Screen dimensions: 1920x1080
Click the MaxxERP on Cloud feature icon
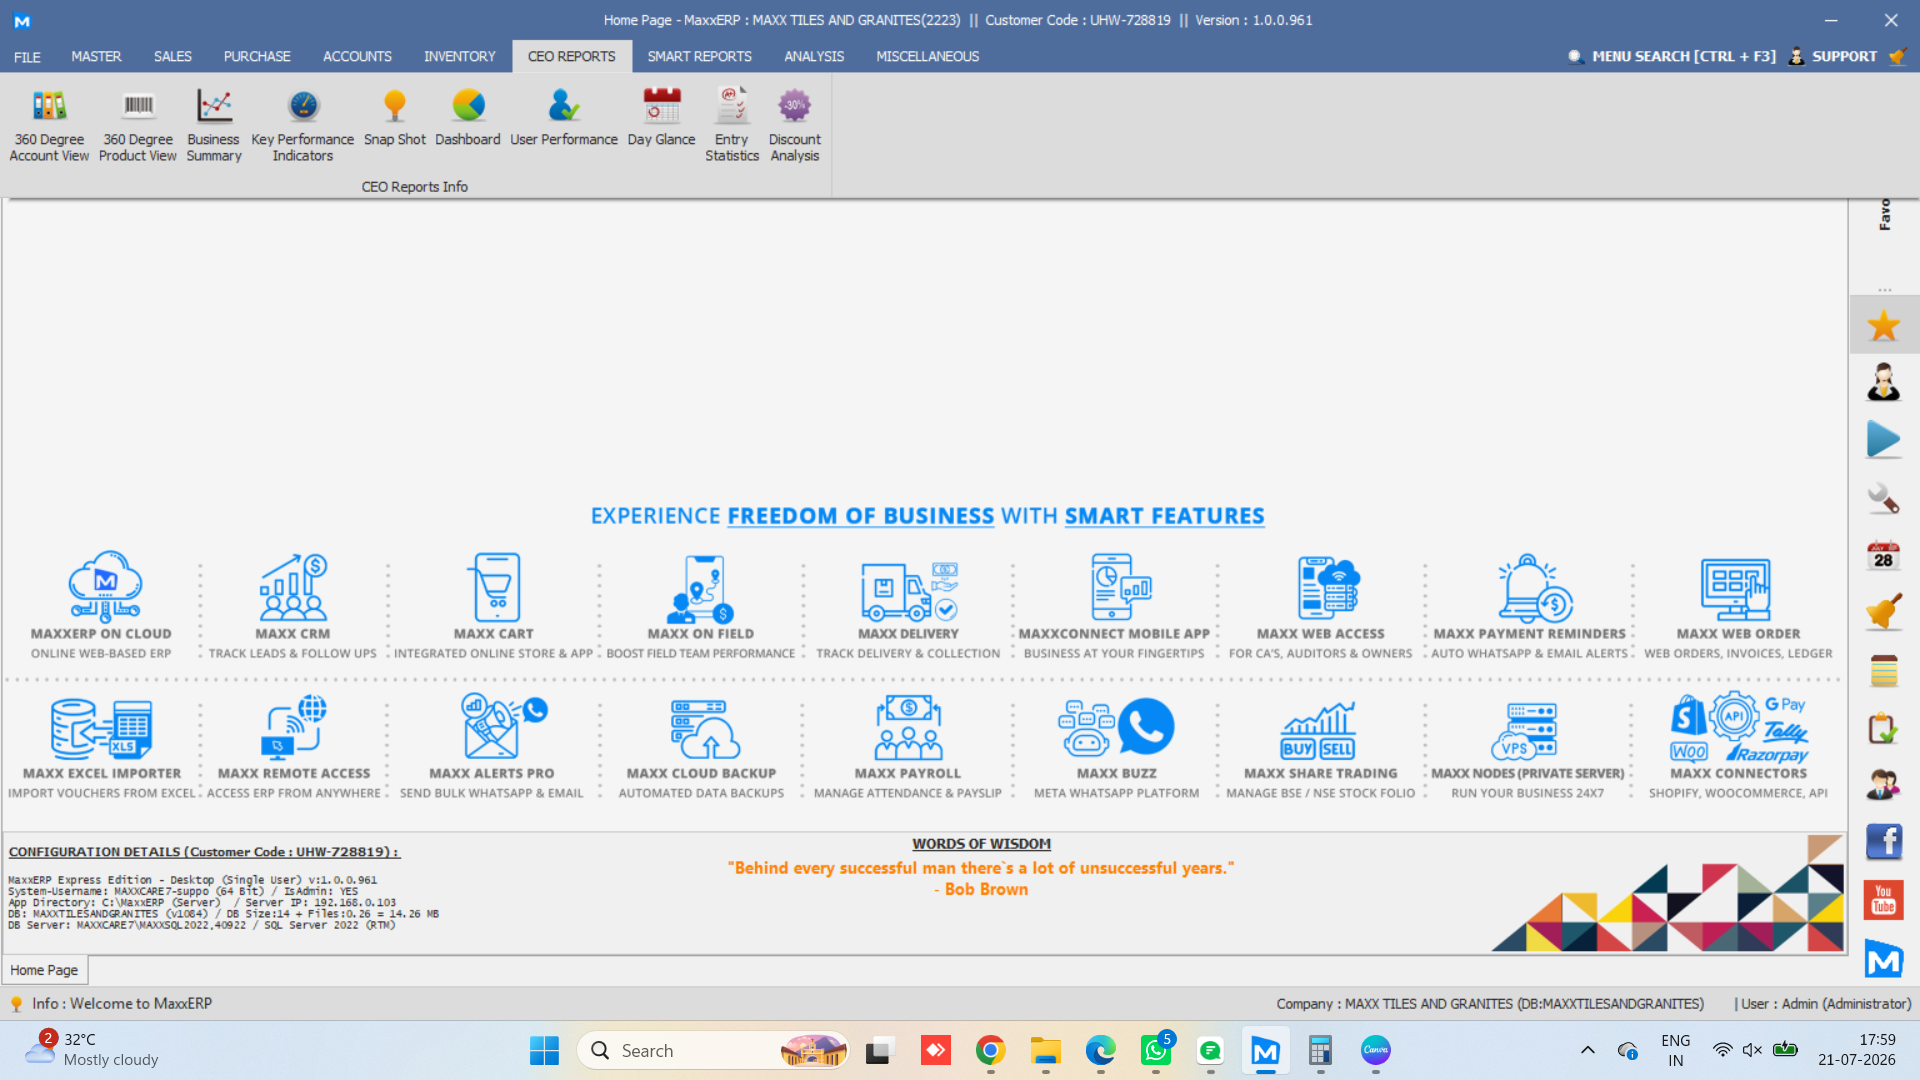(x=105, y=586)
